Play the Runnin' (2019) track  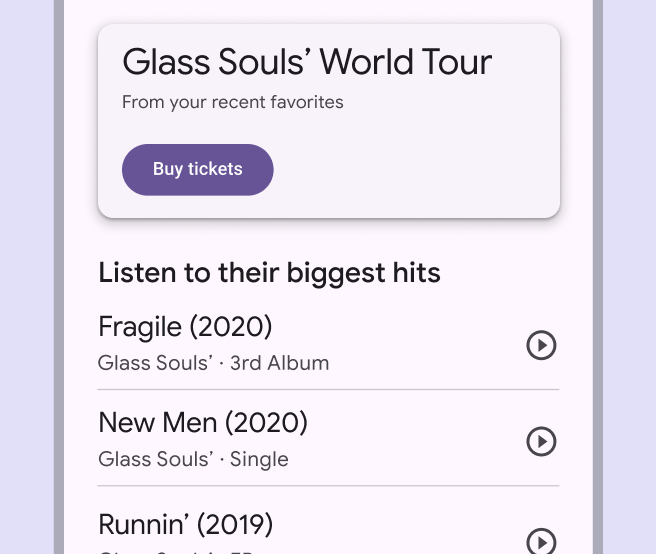(x=541, y=541)
